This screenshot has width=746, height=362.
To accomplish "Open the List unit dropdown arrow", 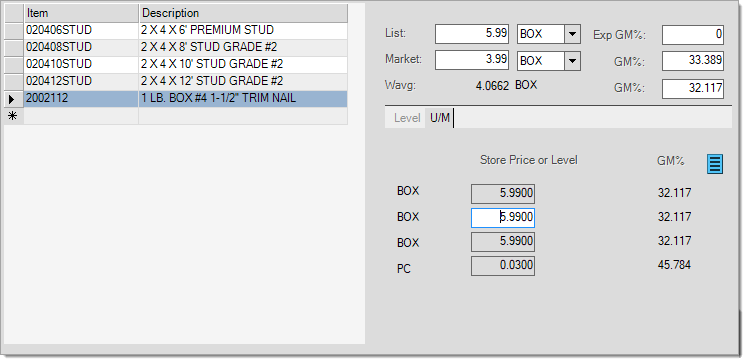I will [x=572, y=34].
